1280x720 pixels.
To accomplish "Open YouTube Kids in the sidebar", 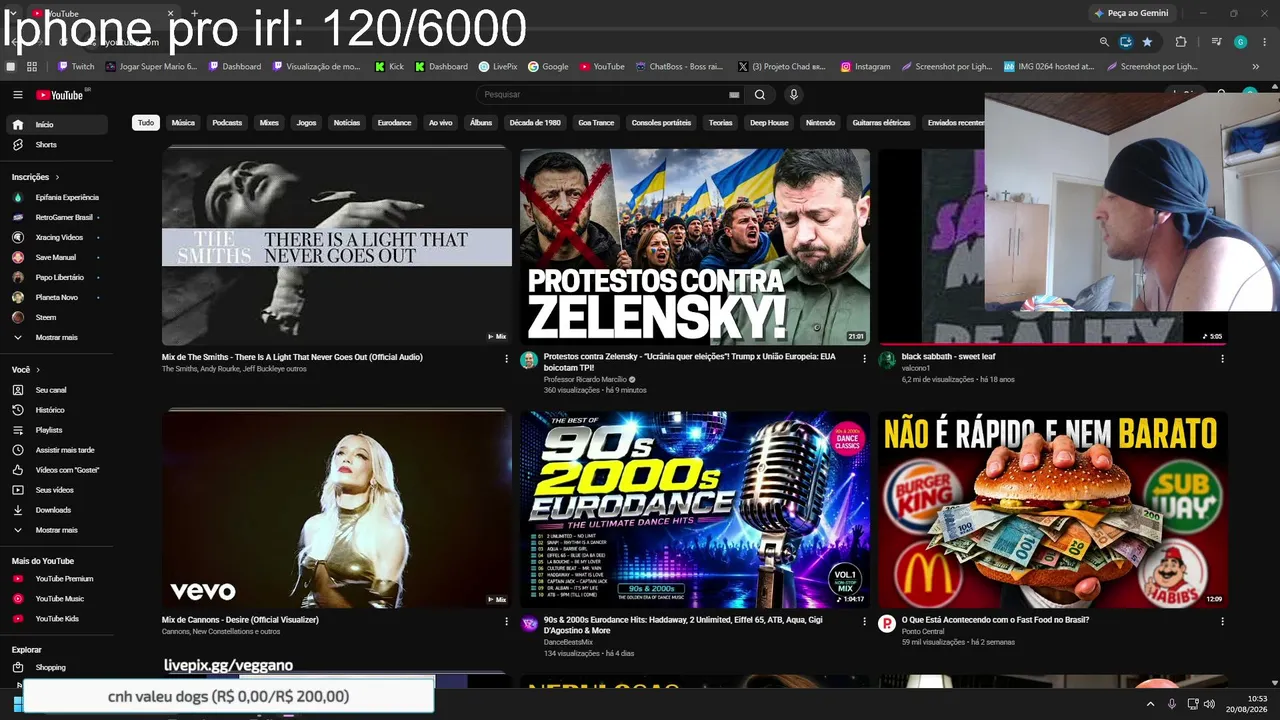I will coord(58,619).
